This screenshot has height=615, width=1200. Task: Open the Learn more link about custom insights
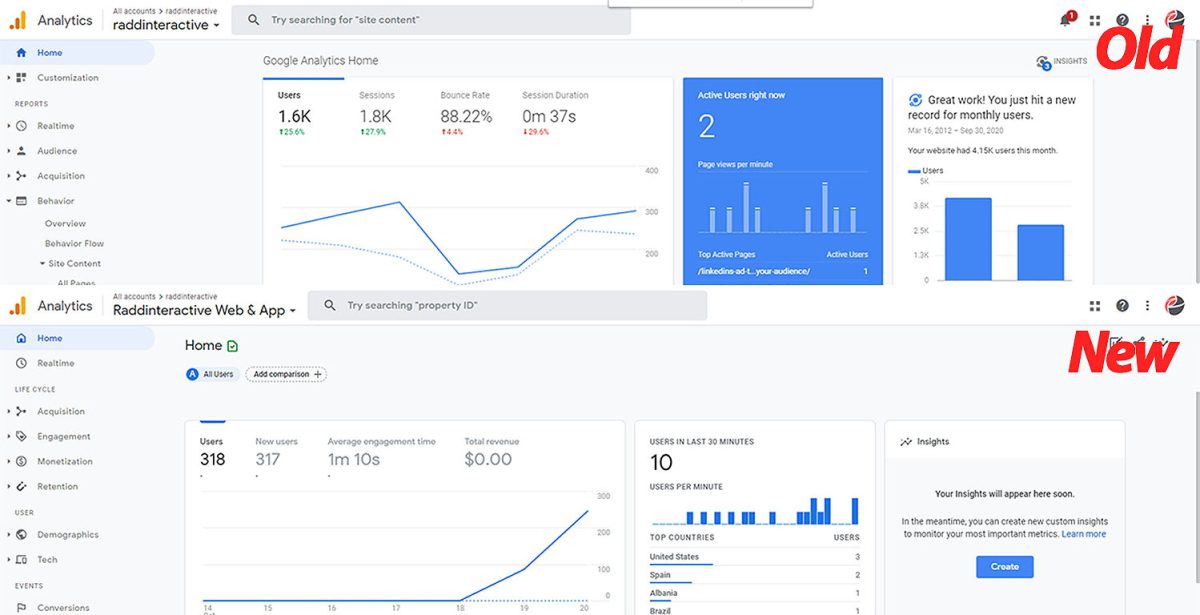[x=1084, y=533]
